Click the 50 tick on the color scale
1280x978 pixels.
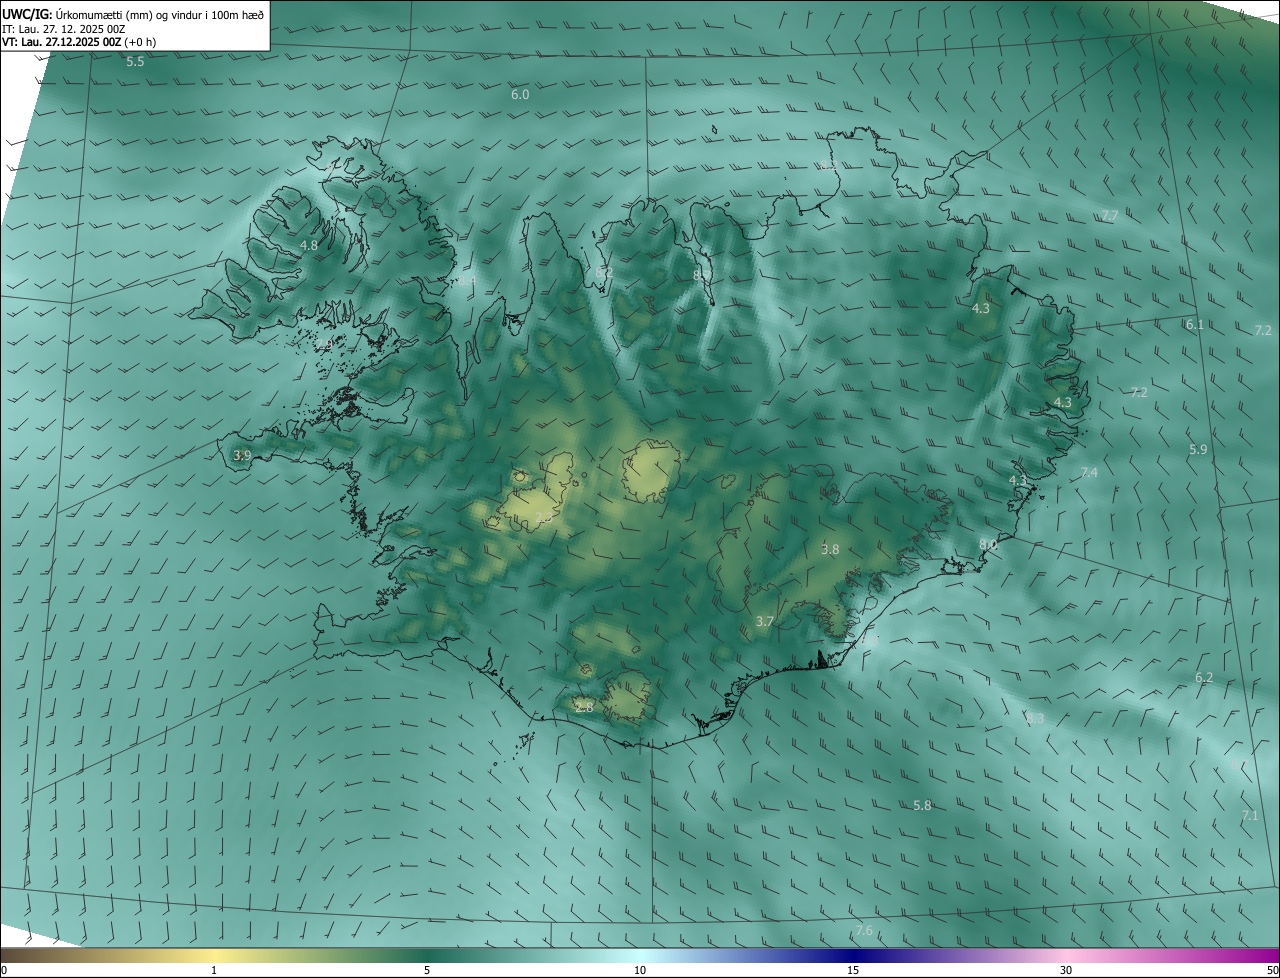(1272, 970)
